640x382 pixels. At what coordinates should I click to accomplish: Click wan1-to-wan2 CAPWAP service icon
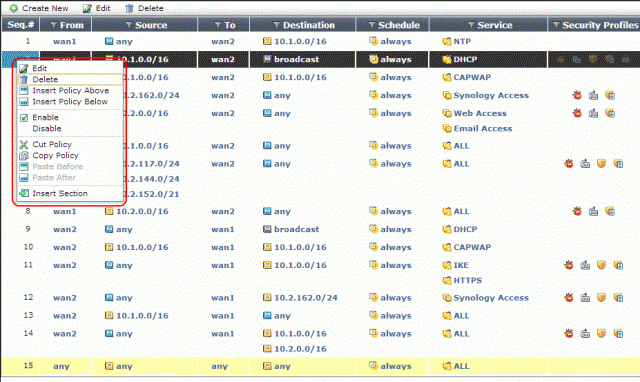(447, 77)
